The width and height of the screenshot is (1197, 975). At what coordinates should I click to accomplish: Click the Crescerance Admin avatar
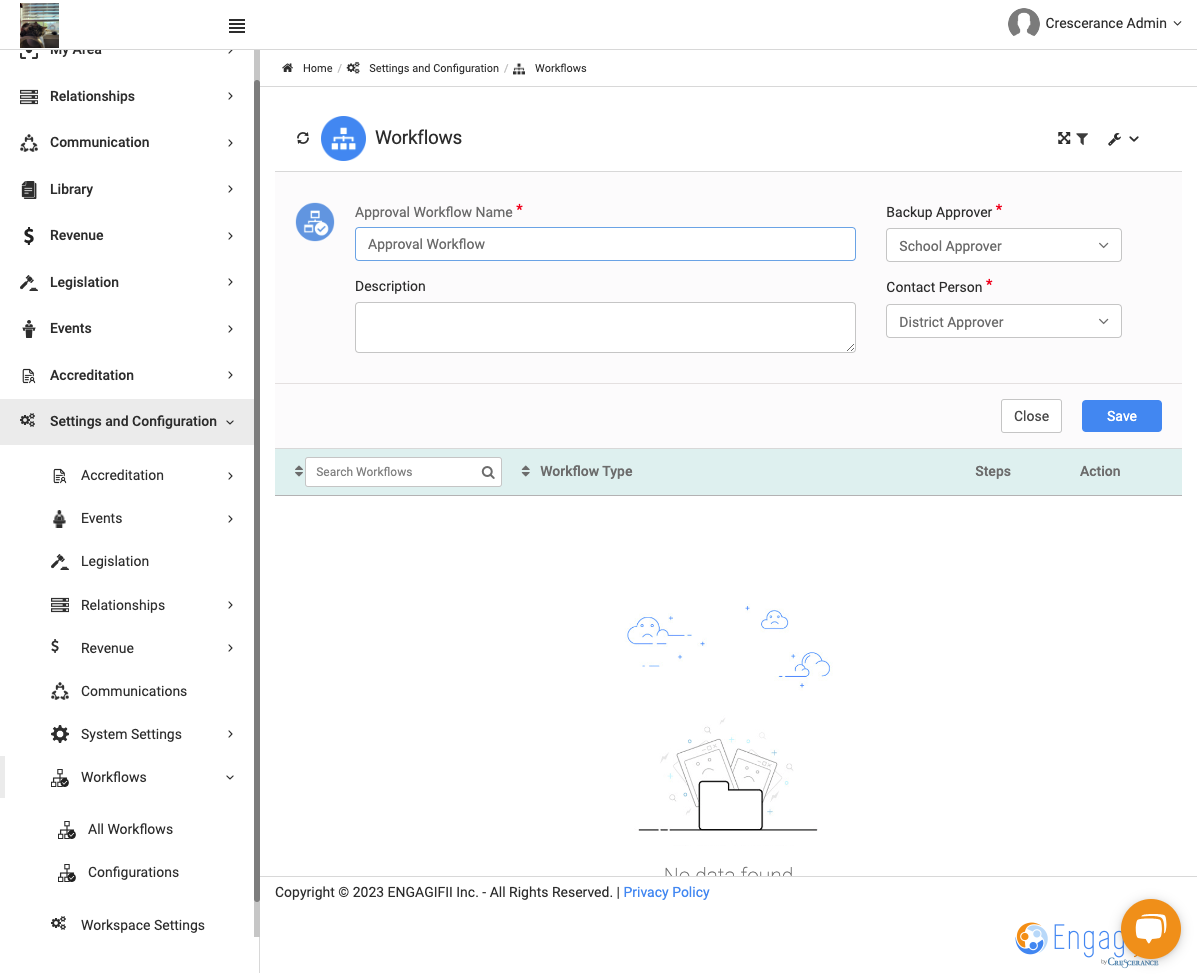pyautogui.click(x=1023, y=23)
